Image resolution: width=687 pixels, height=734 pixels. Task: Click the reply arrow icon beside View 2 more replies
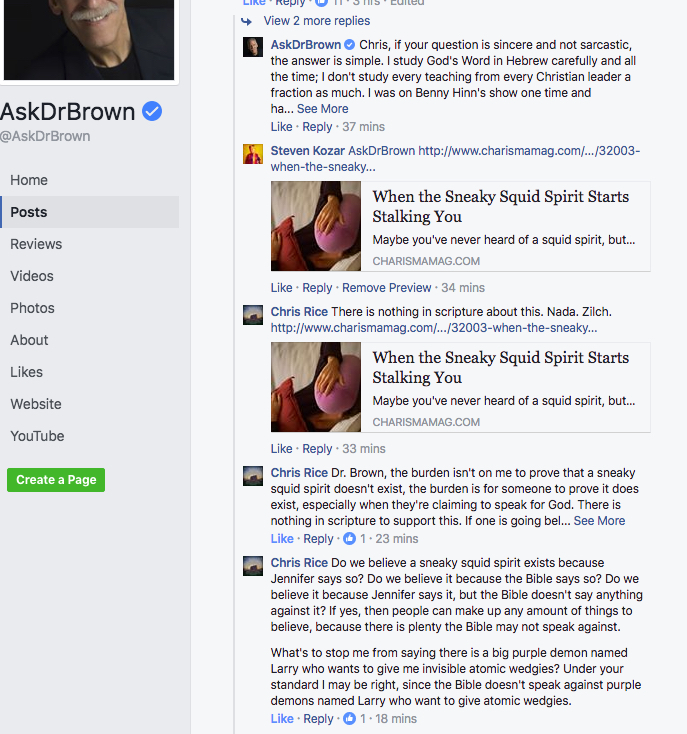tap(247, 22)
